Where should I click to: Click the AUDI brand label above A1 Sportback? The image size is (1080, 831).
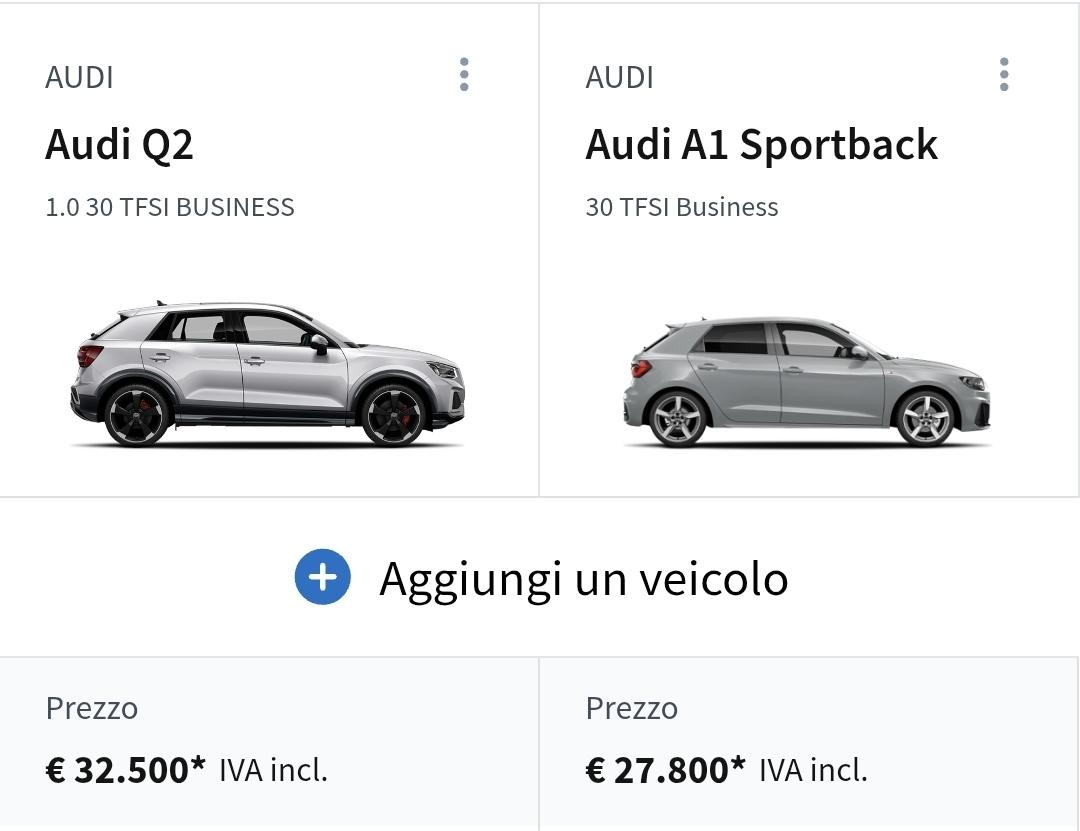tap(619, 77)
